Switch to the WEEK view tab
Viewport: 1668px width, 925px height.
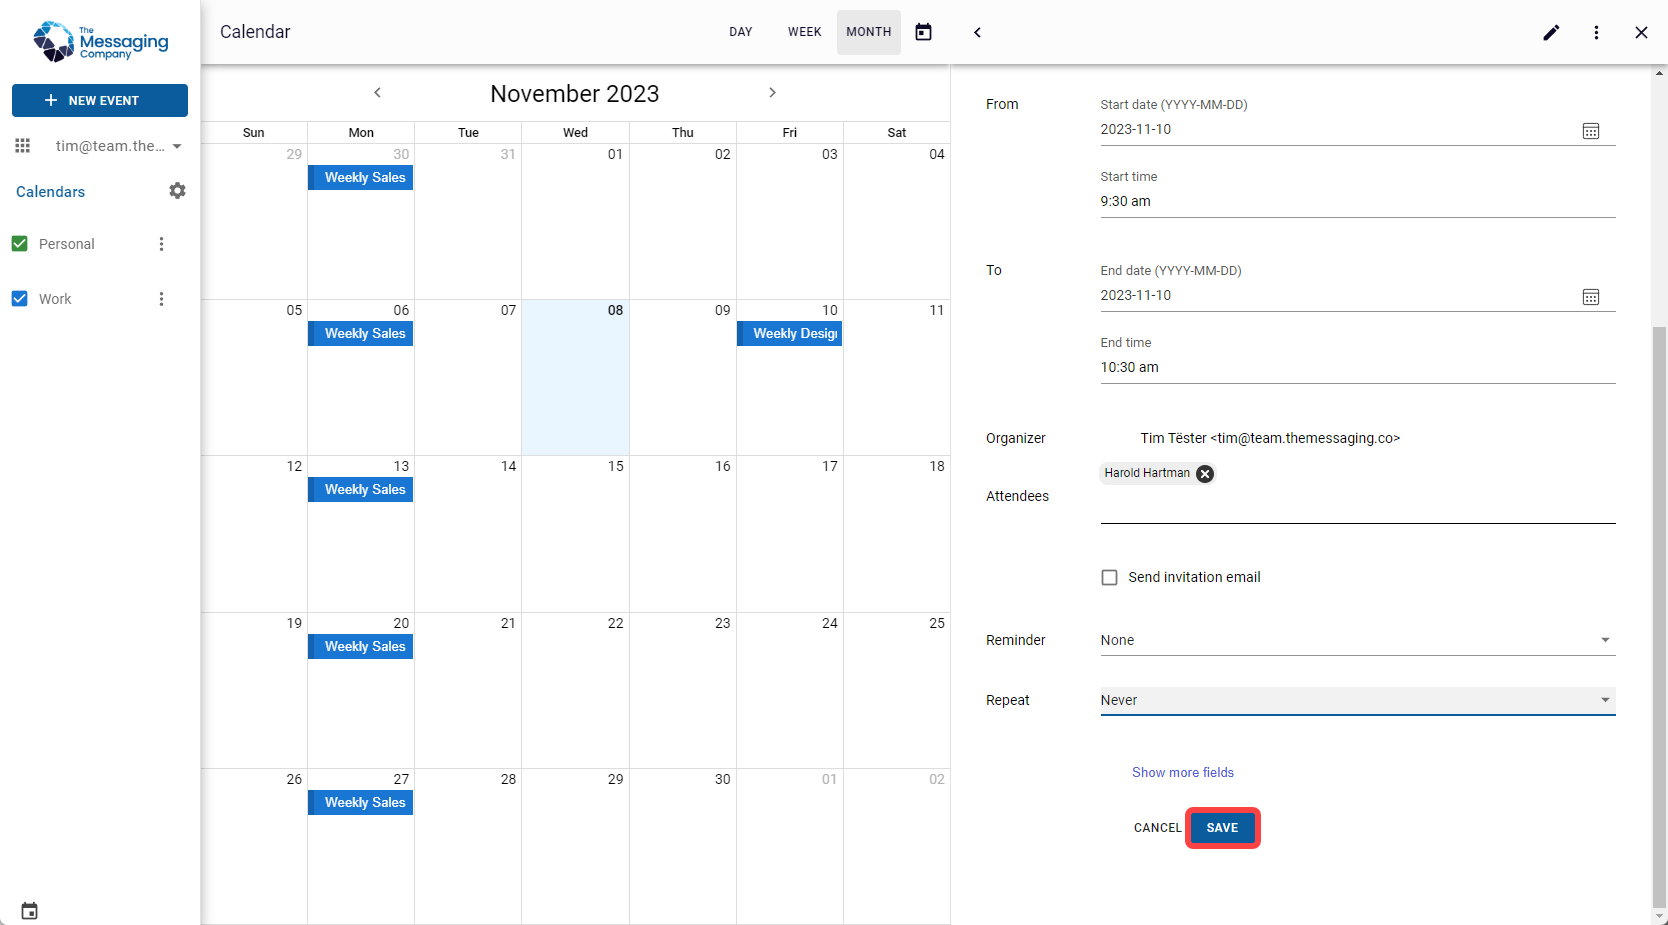point(804,32)
